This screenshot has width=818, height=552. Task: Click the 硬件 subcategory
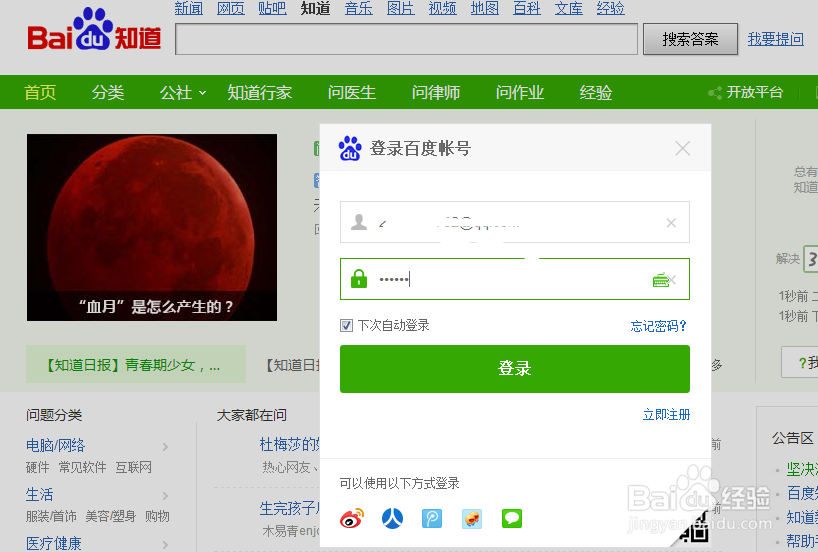point(38,467)
